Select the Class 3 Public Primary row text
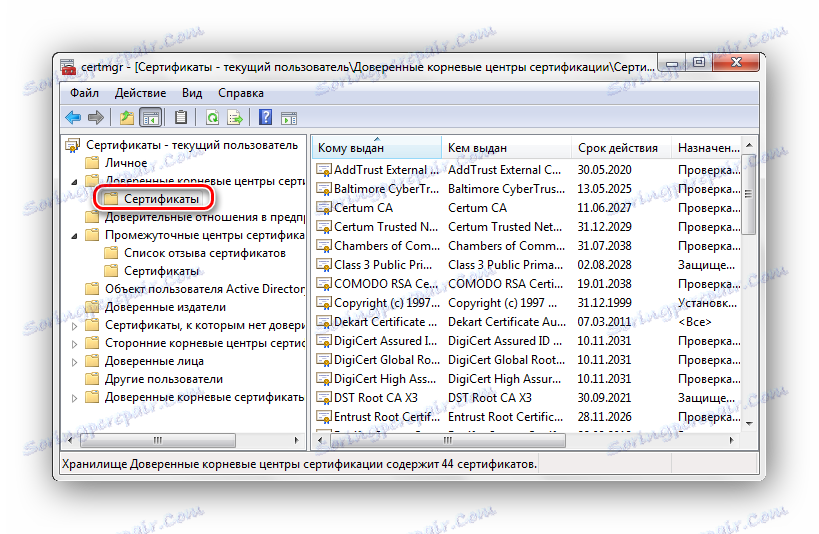Image resolution: width=819 pixels, height=534 pixels. pyautogui.click(x=382, y=265)
